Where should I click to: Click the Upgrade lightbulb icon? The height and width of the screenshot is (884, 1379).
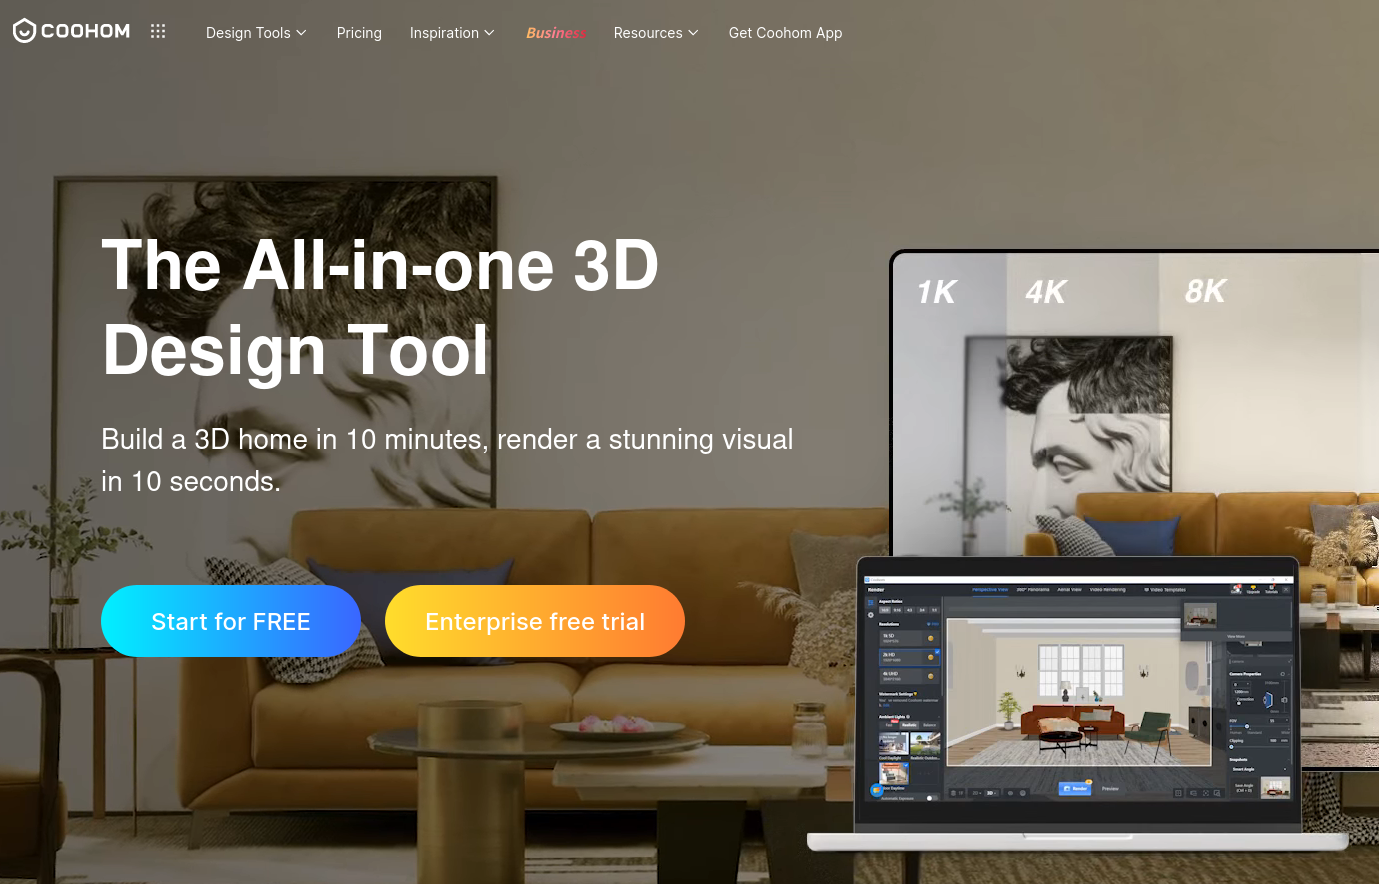(x=1253, y=589)
